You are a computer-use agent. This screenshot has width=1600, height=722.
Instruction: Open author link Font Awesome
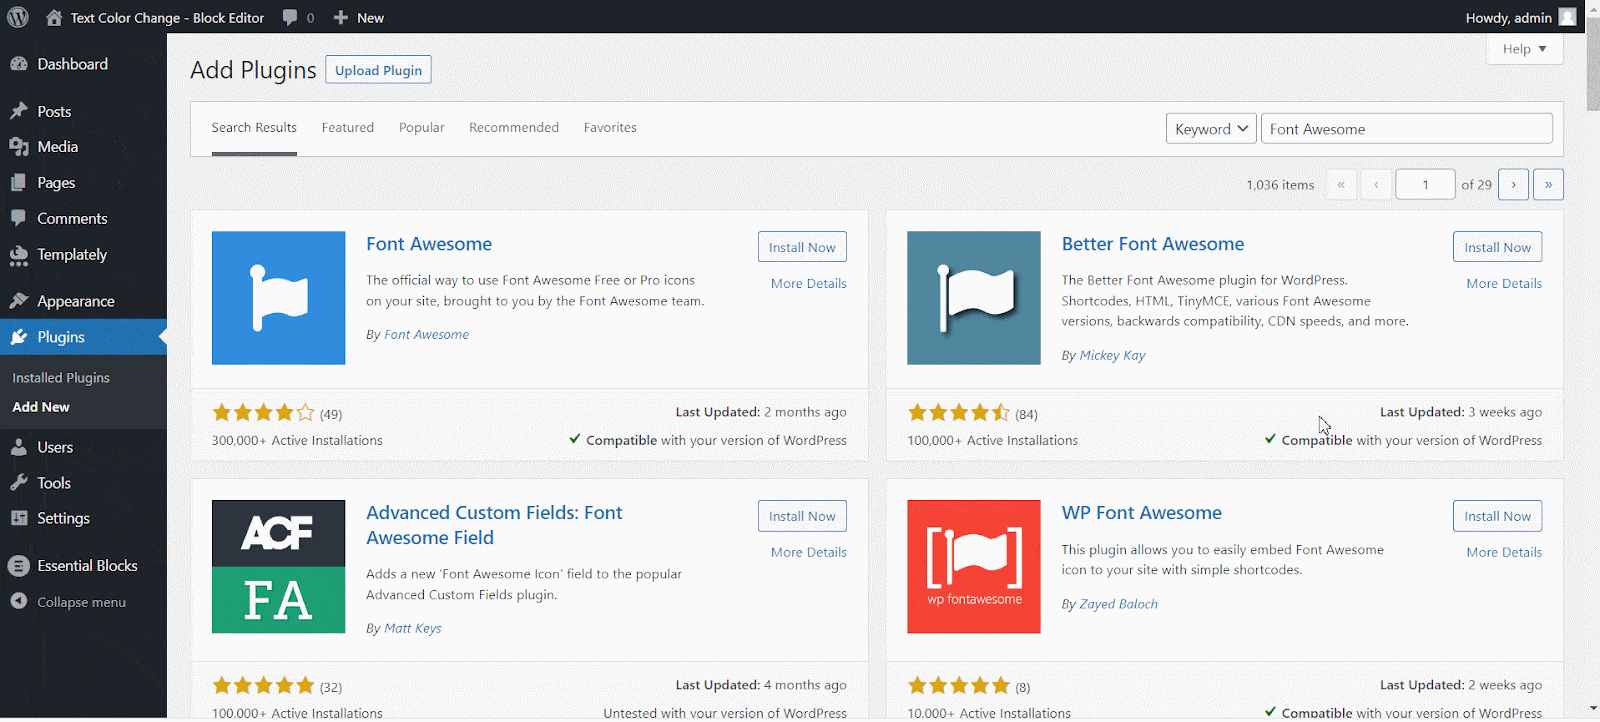[x=426, y=335]
